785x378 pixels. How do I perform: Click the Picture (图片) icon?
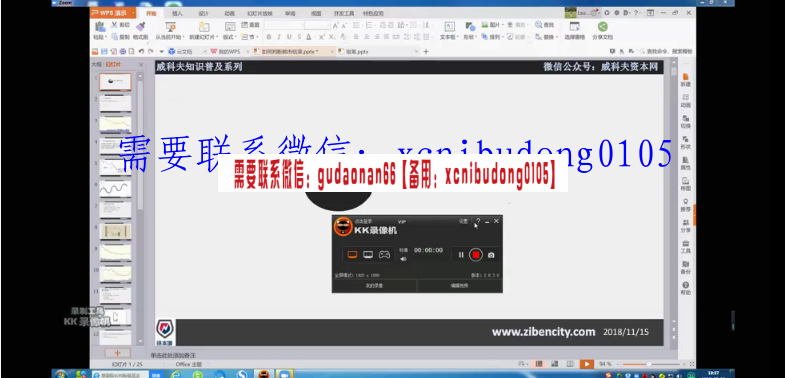click(485, 25)
